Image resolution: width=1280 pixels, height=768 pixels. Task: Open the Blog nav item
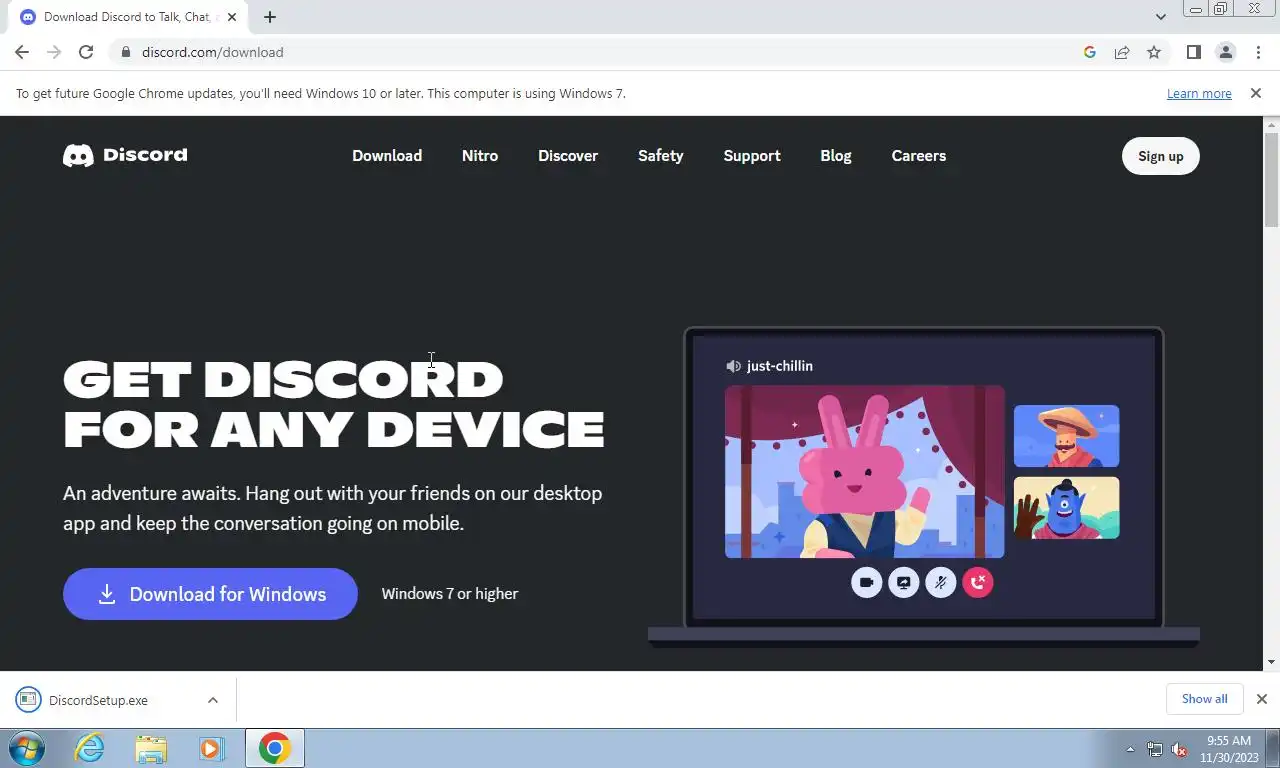[x=836, y=156]
